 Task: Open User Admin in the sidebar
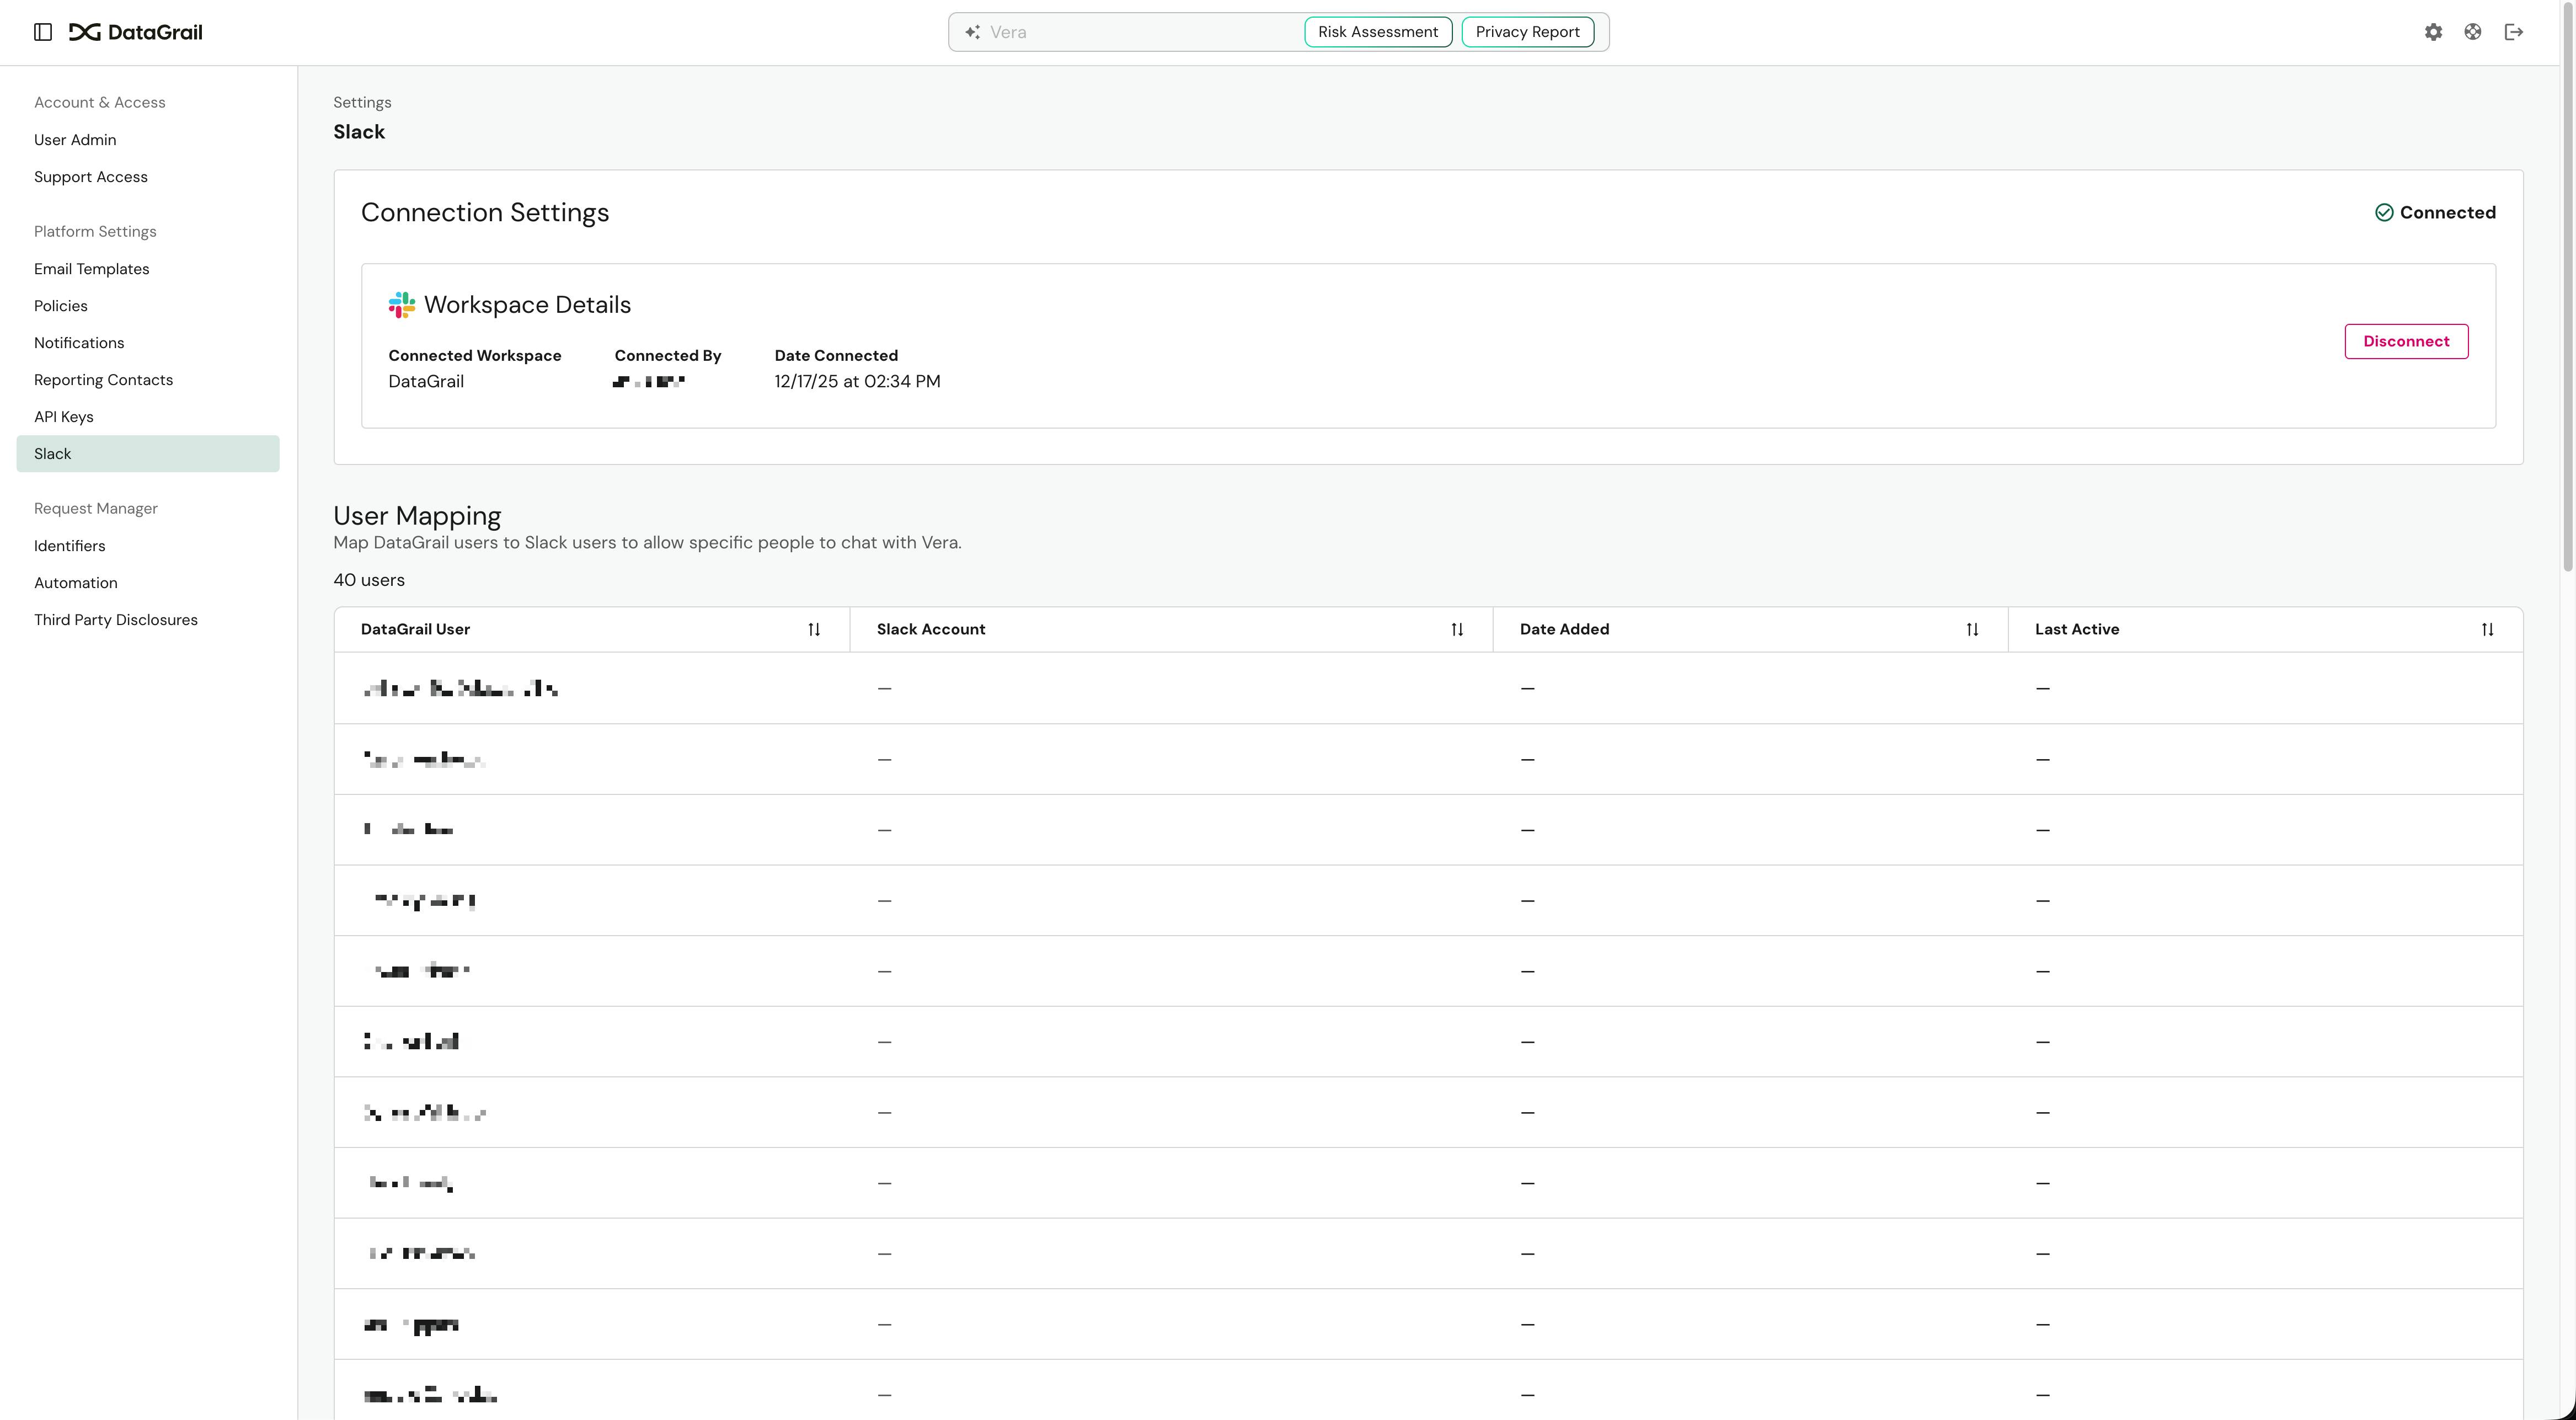tap(75, 140)
